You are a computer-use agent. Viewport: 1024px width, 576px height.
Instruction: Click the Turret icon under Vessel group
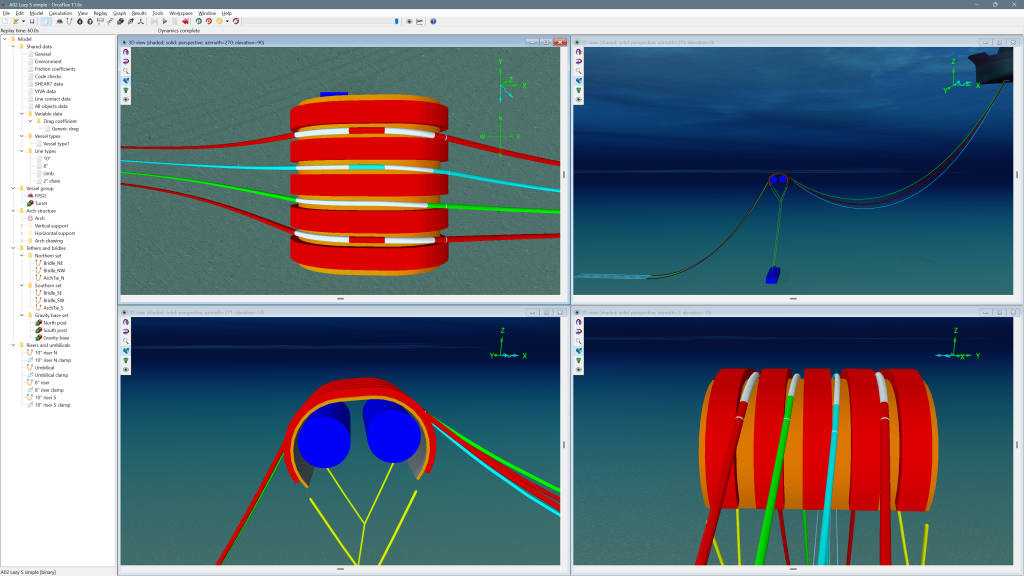click(42, 203)
